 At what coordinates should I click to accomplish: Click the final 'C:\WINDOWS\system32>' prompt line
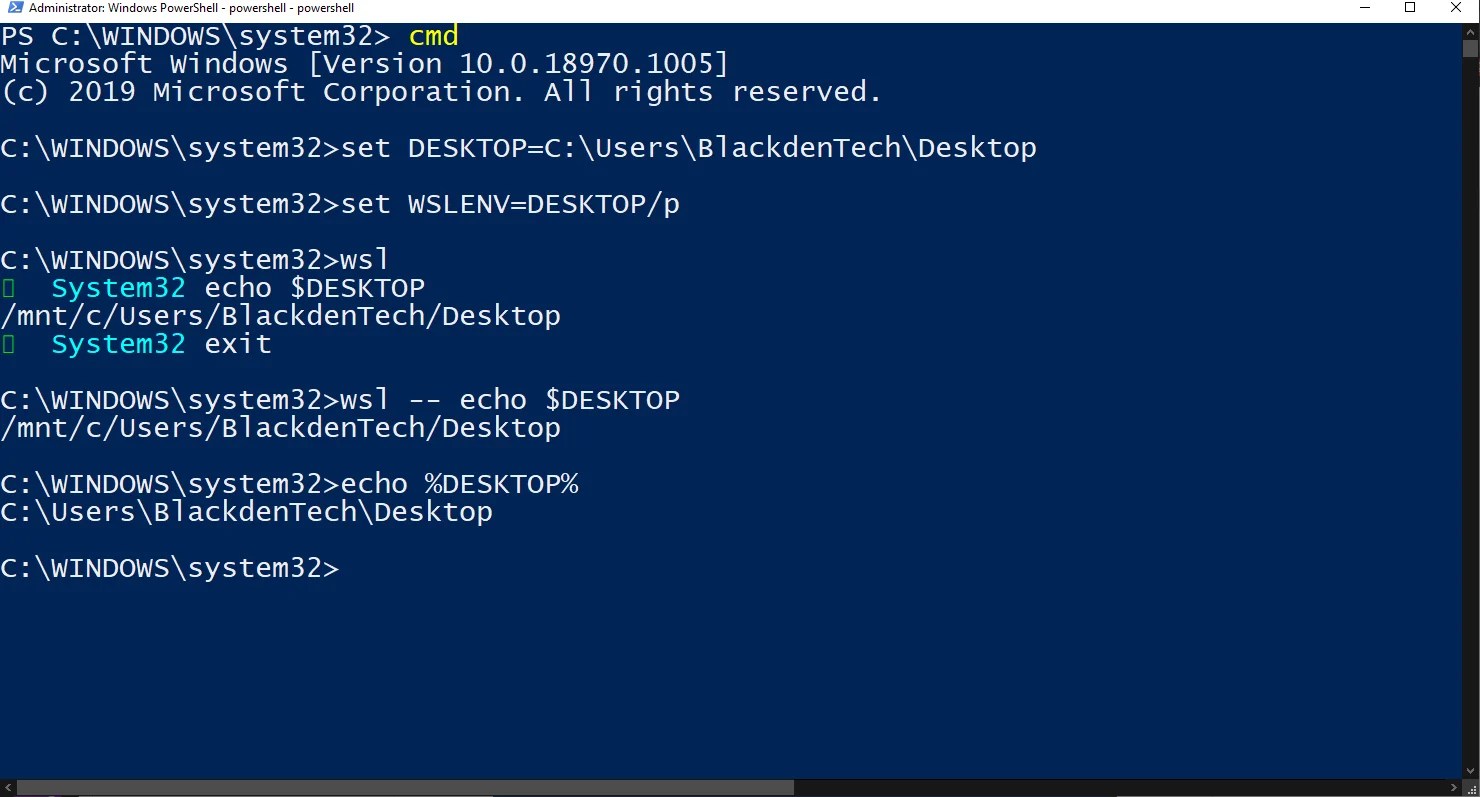[x=170, y=568]
